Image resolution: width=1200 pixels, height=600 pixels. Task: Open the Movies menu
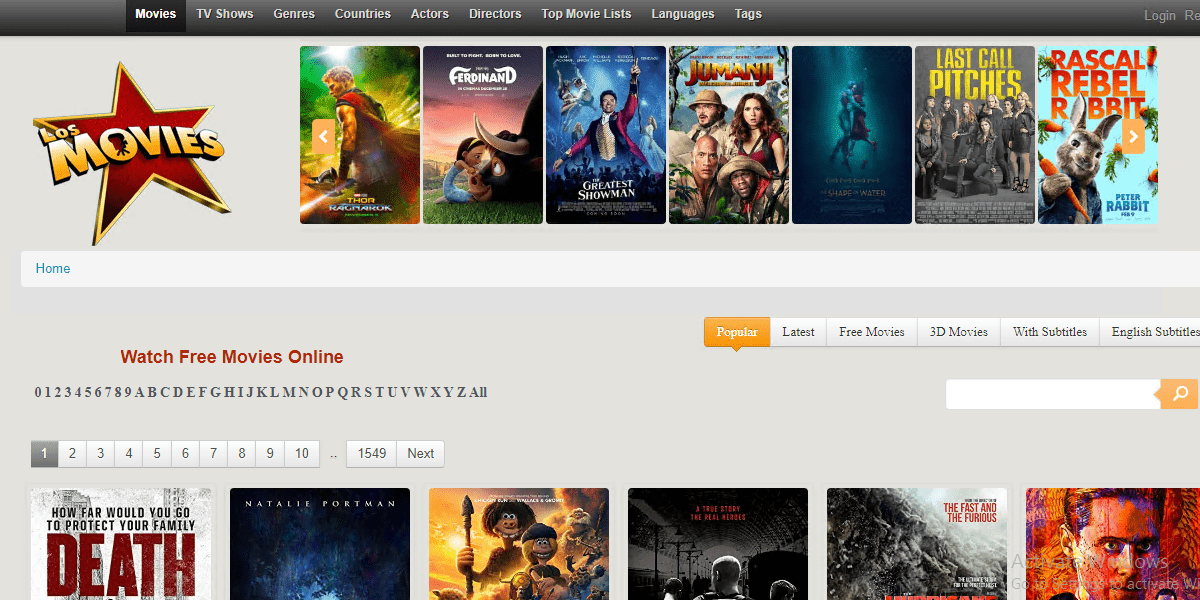[x=155, y=15]
